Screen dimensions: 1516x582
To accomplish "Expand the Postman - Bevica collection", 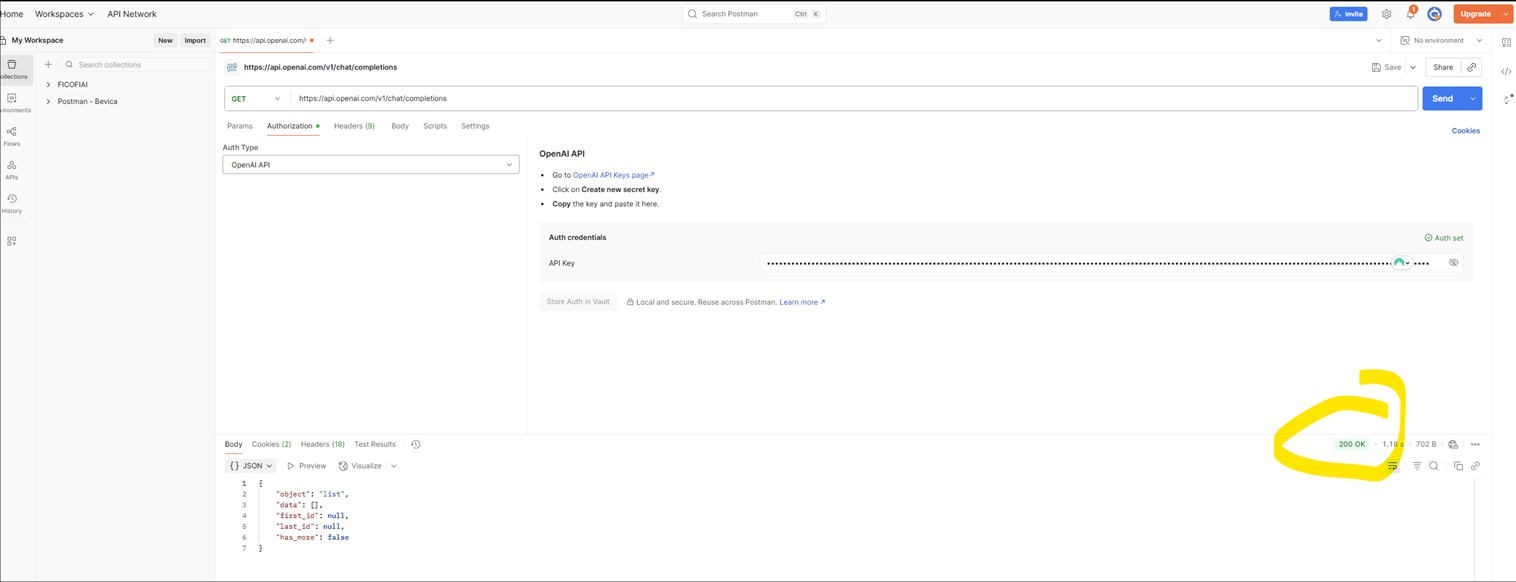I will 48,101.
